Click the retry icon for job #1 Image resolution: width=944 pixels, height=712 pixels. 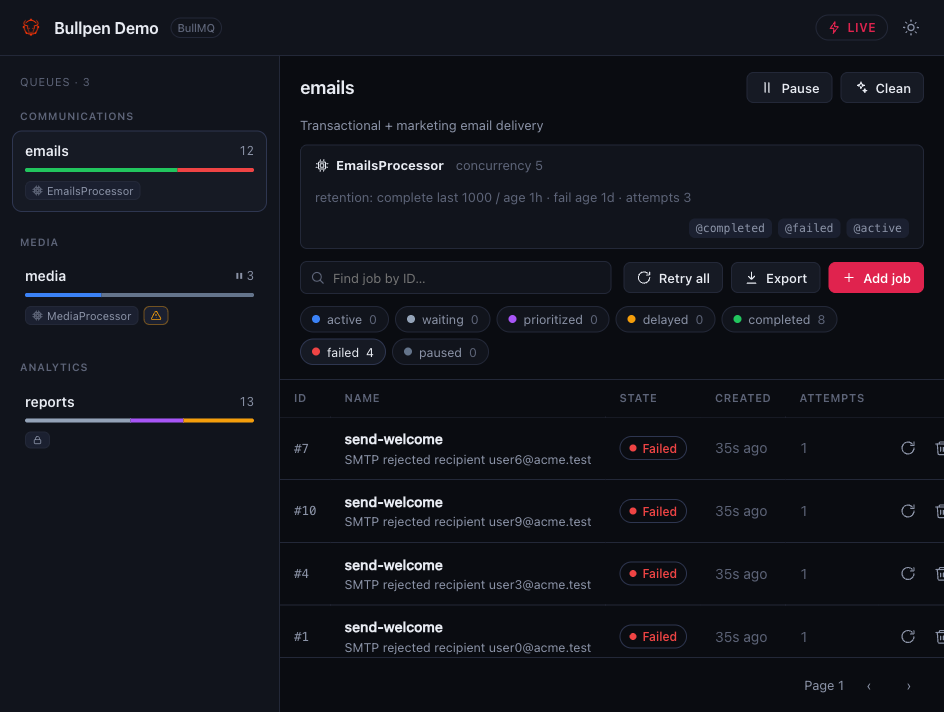[x=908, y=636]
